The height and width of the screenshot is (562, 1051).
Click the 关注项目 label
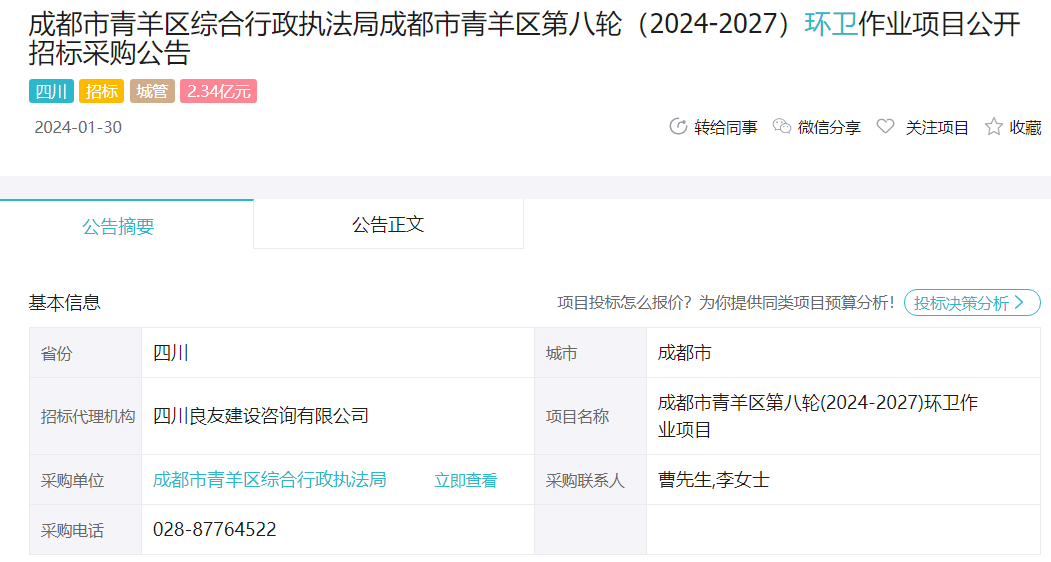pos(937,127)
